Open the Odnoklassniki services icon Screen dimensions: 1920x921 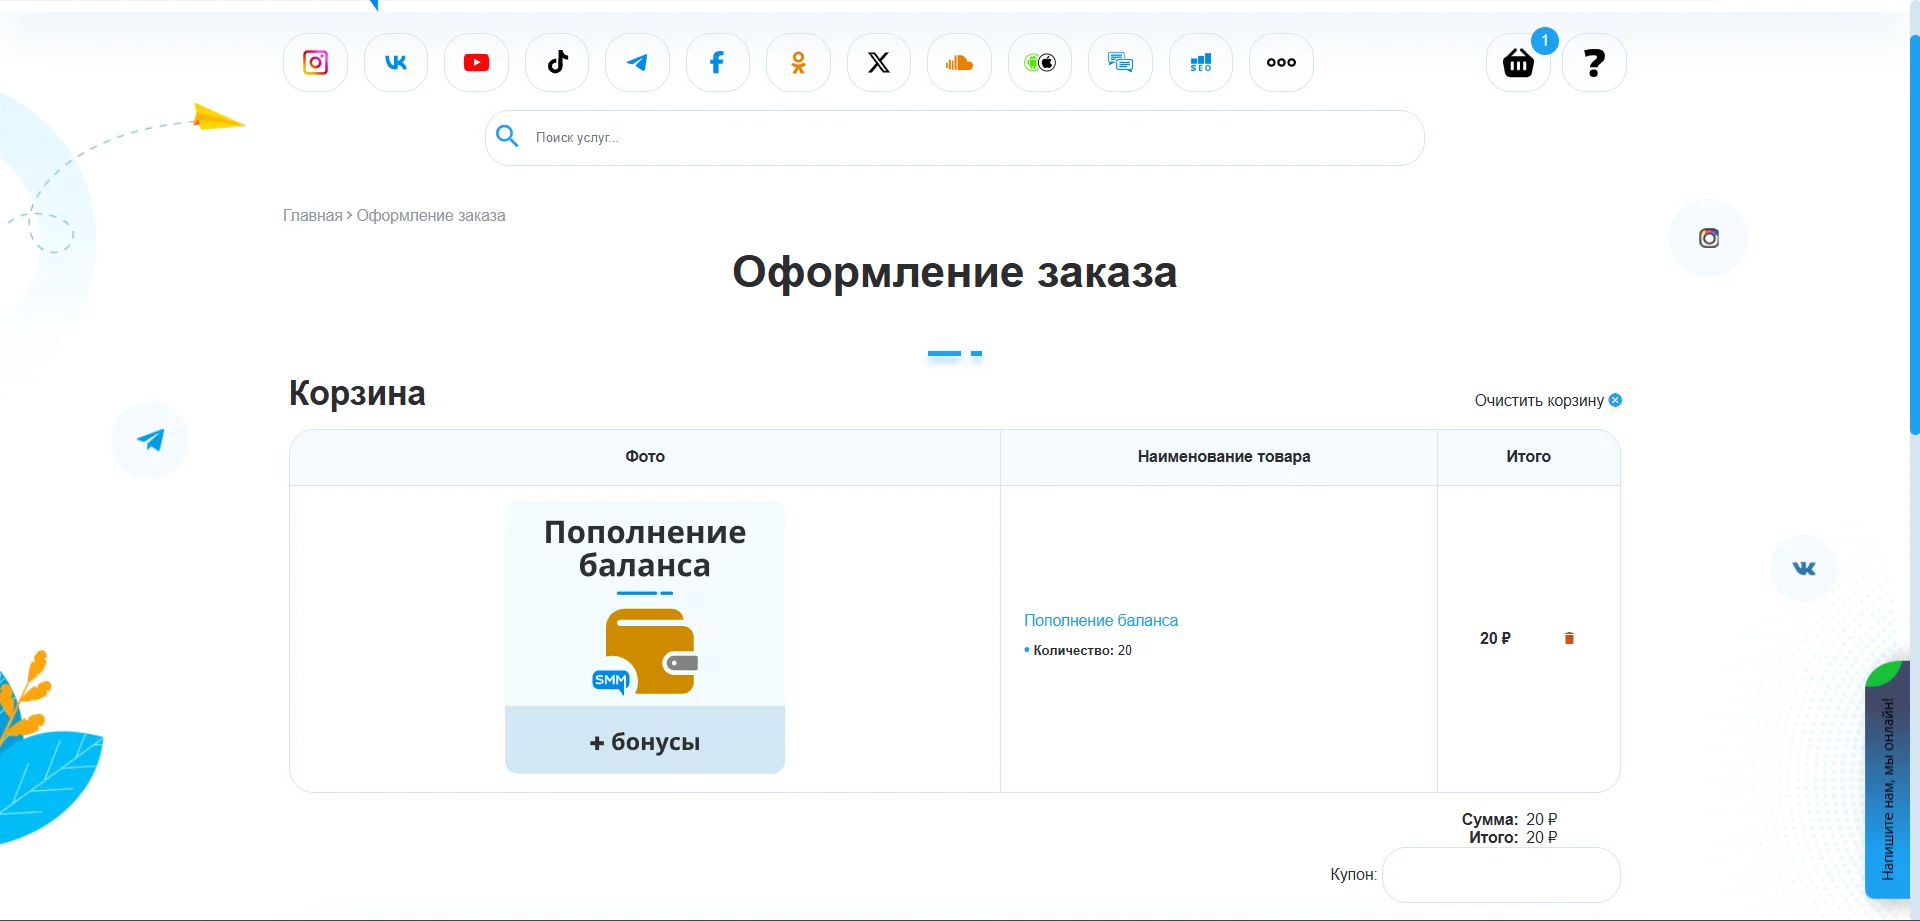[x=798, y=63]
